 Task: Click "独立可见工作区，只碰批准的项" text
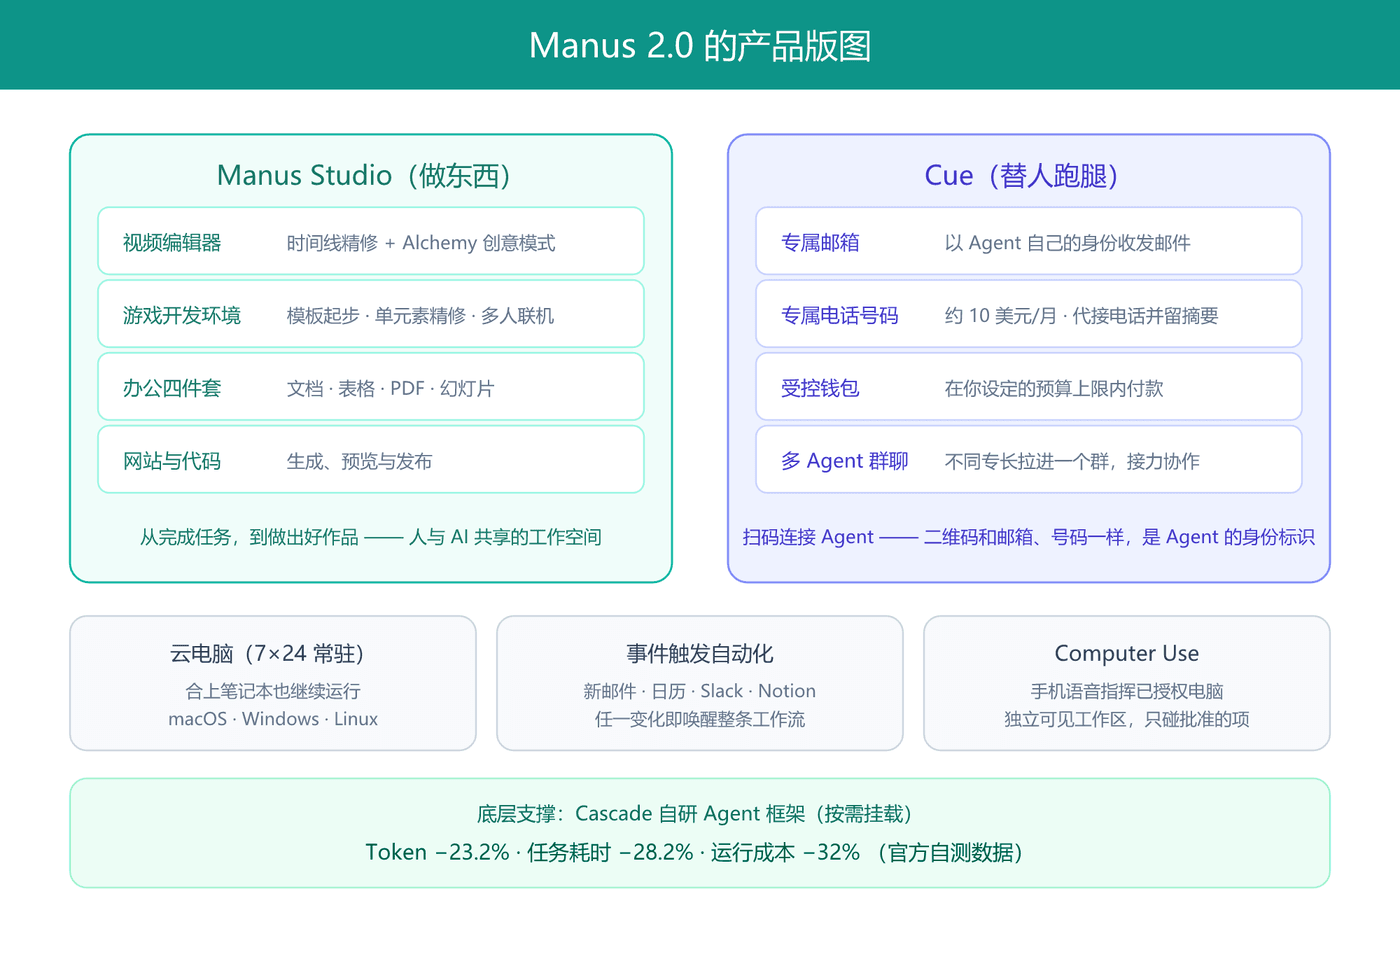coord(1127,719)
